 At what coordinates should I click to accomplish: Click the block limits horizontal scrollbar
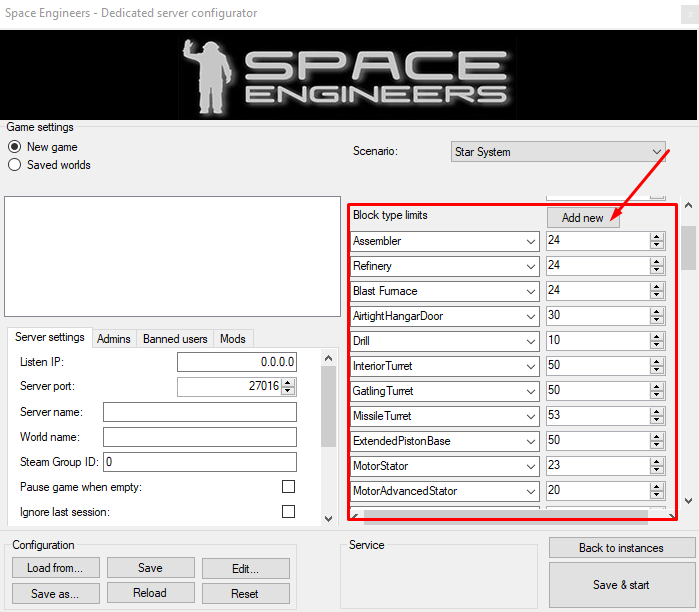pyautogui.click(x=505, y=517)
